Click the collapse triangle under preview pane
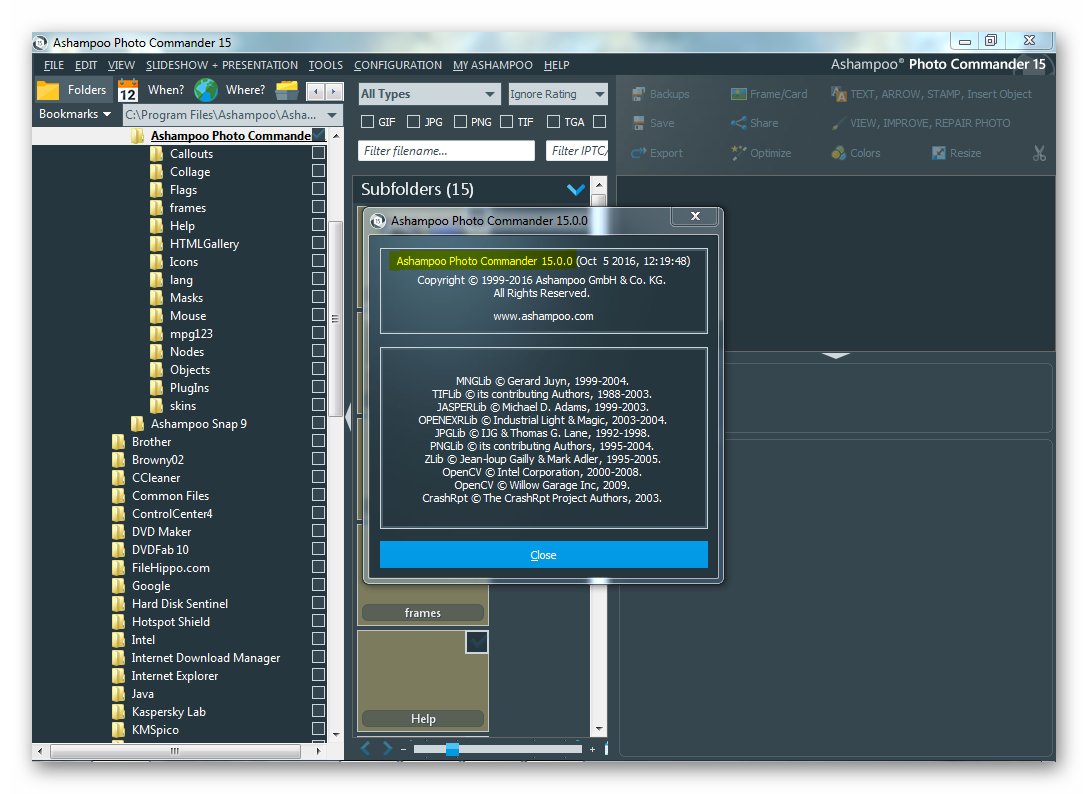Screen dimensions: 1088x794 click(835, 355)
